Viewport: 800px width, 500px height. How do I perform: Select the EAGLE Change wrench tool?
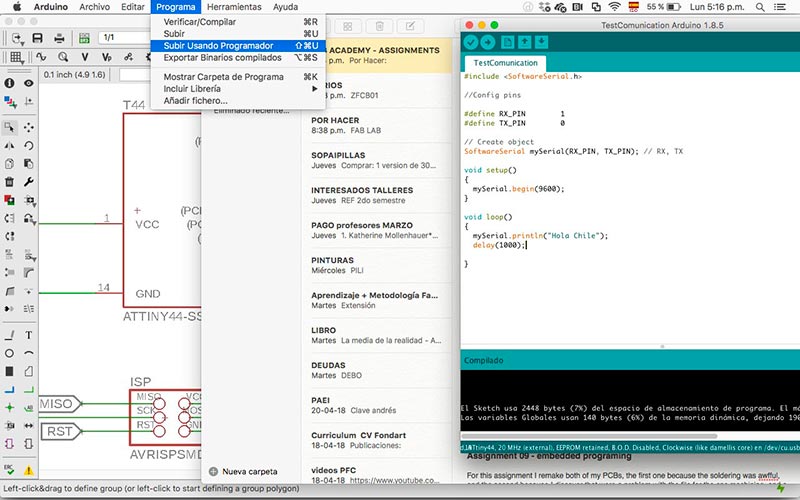(29, 182)
